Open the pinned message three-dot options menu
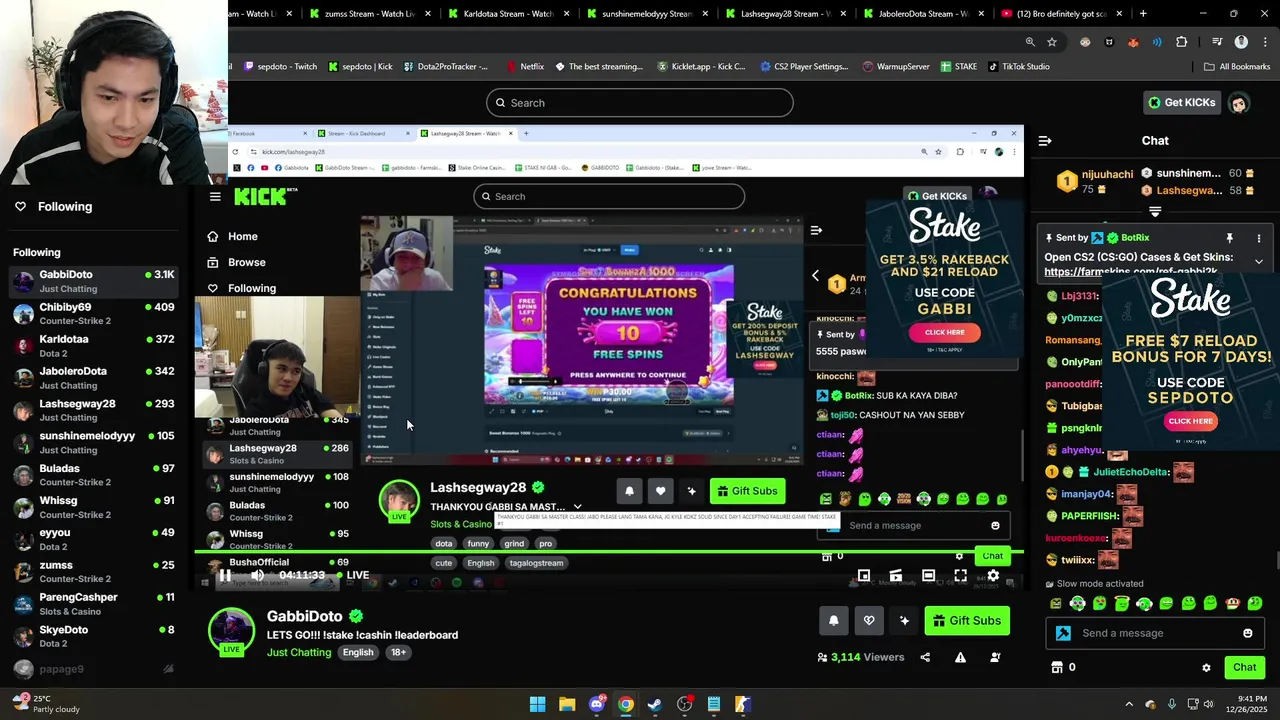 point(1259,238)
